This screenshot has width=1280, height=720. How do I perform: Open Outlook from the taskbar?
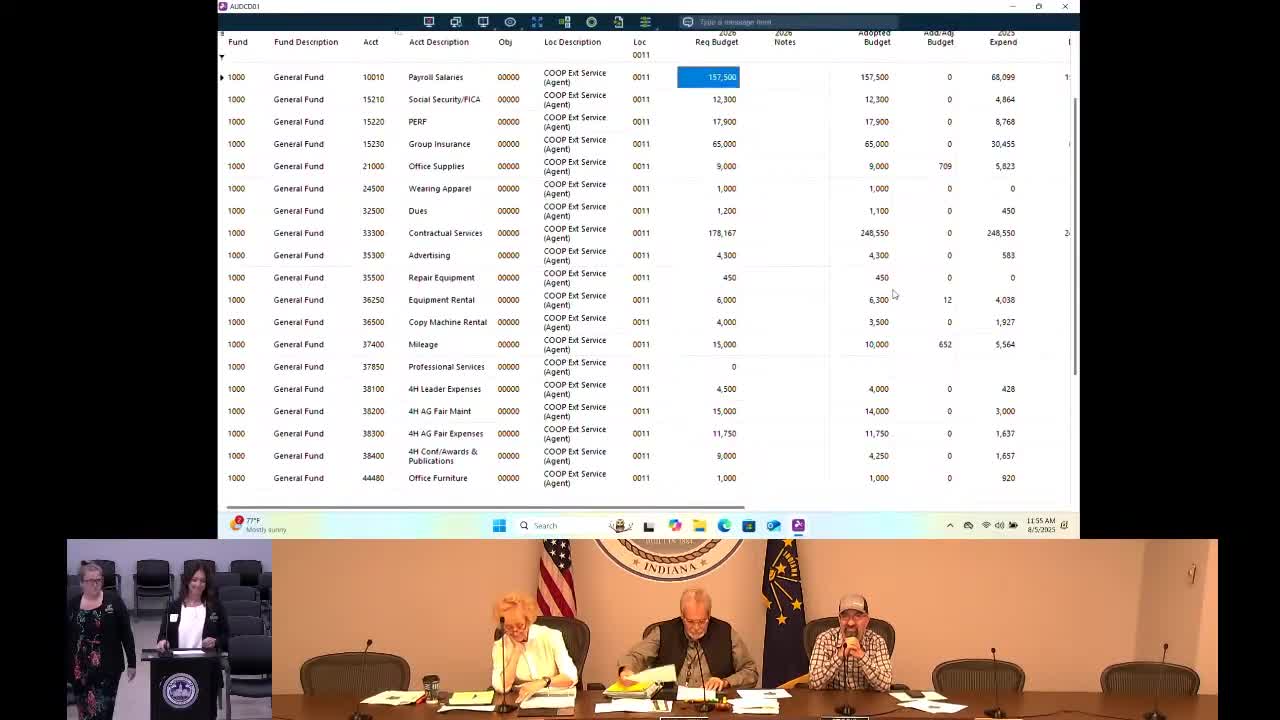point(773,525)
